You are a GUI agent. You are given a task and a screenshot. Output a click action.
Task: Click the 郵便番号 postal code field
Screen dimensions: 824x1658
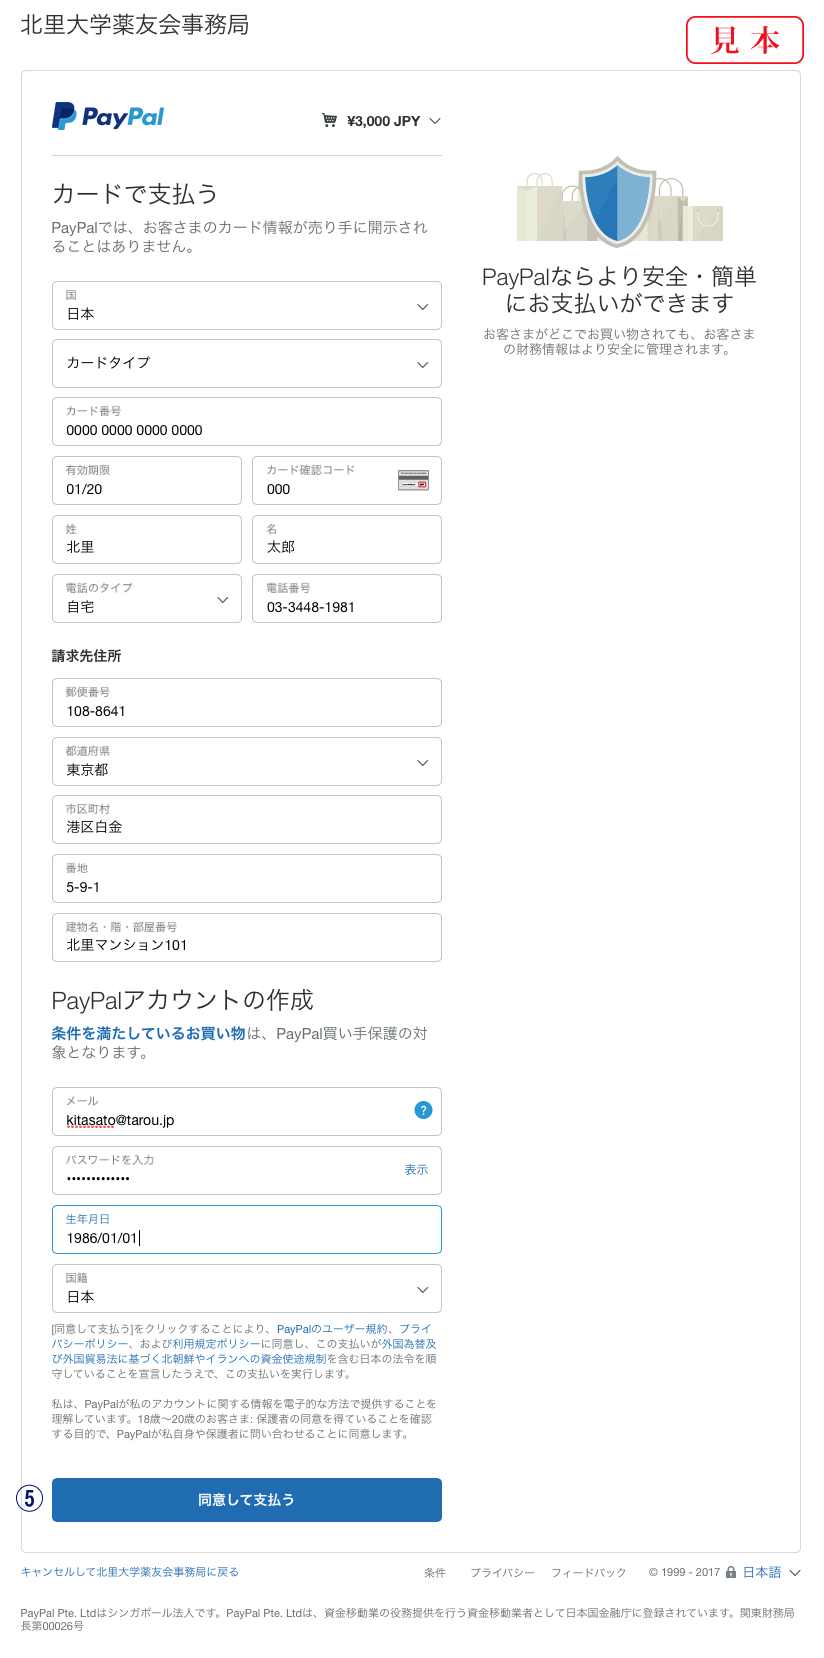tap(247, 702)
